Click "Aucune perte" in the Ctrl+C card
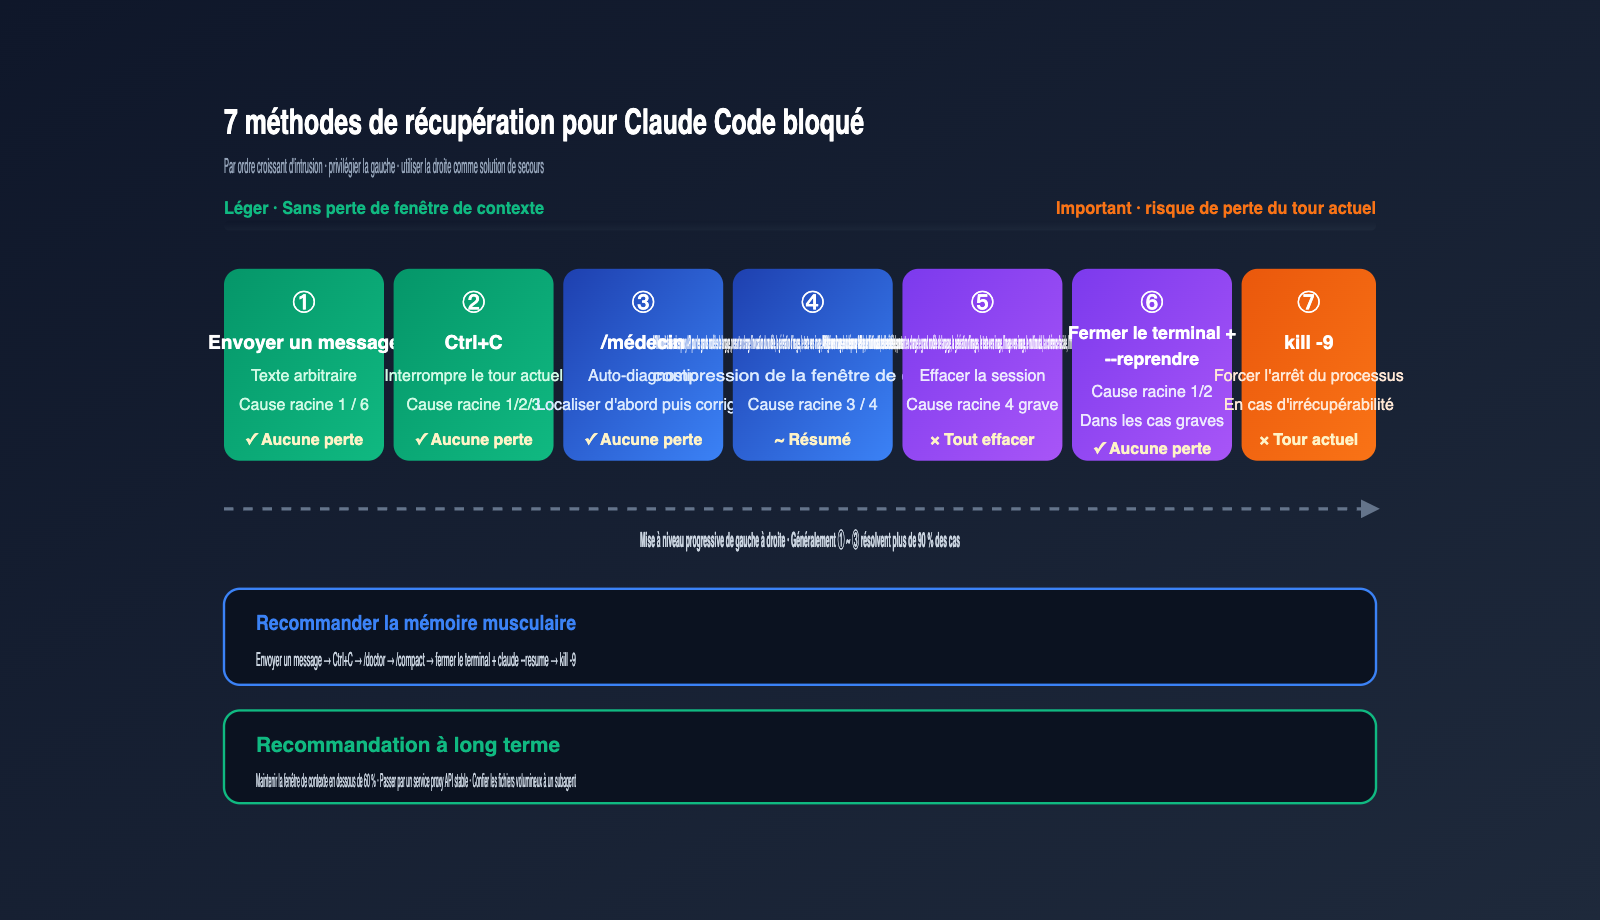 point(473,439)
